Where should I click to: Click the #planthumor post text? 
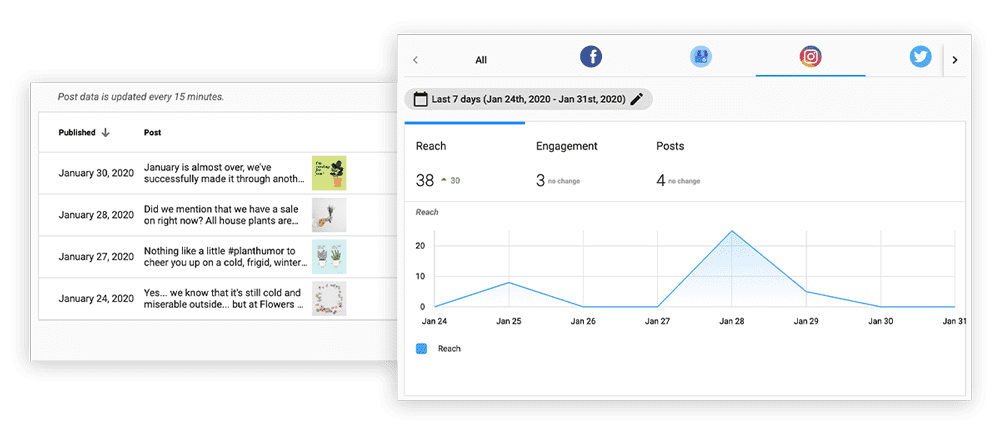(x=222, y=256)
